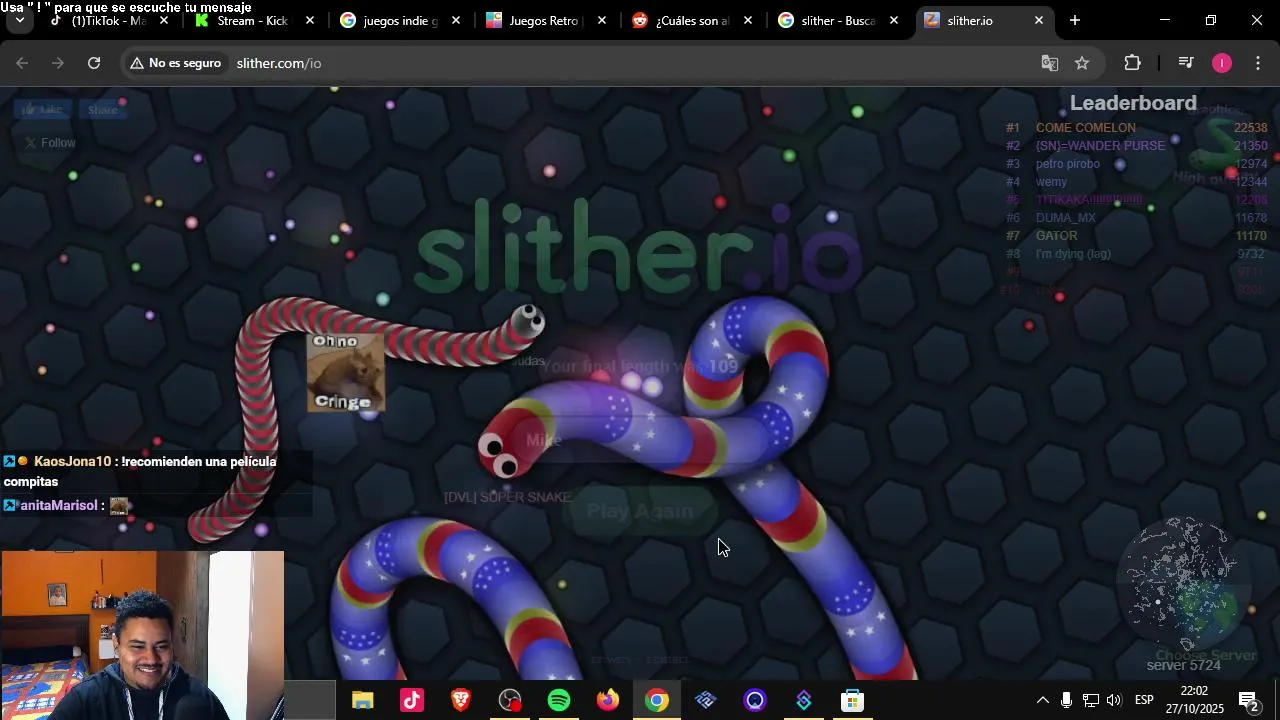Click the Share button

101,110
